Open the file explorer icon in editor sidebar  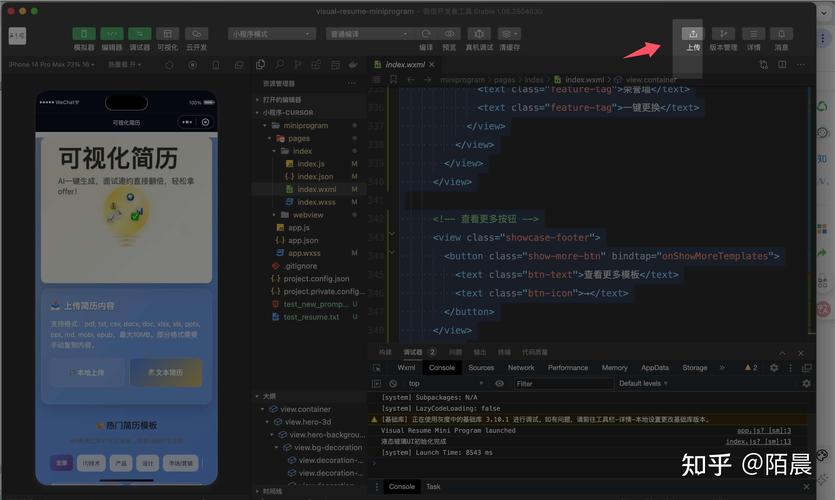(260, 64)
